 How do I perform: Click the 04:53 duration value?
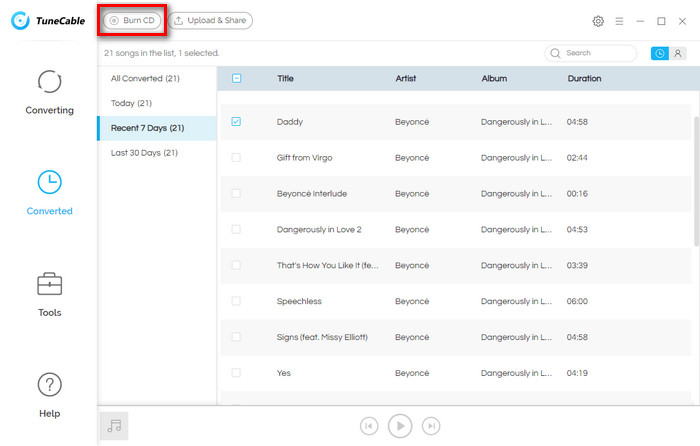(x=577, y=229)
